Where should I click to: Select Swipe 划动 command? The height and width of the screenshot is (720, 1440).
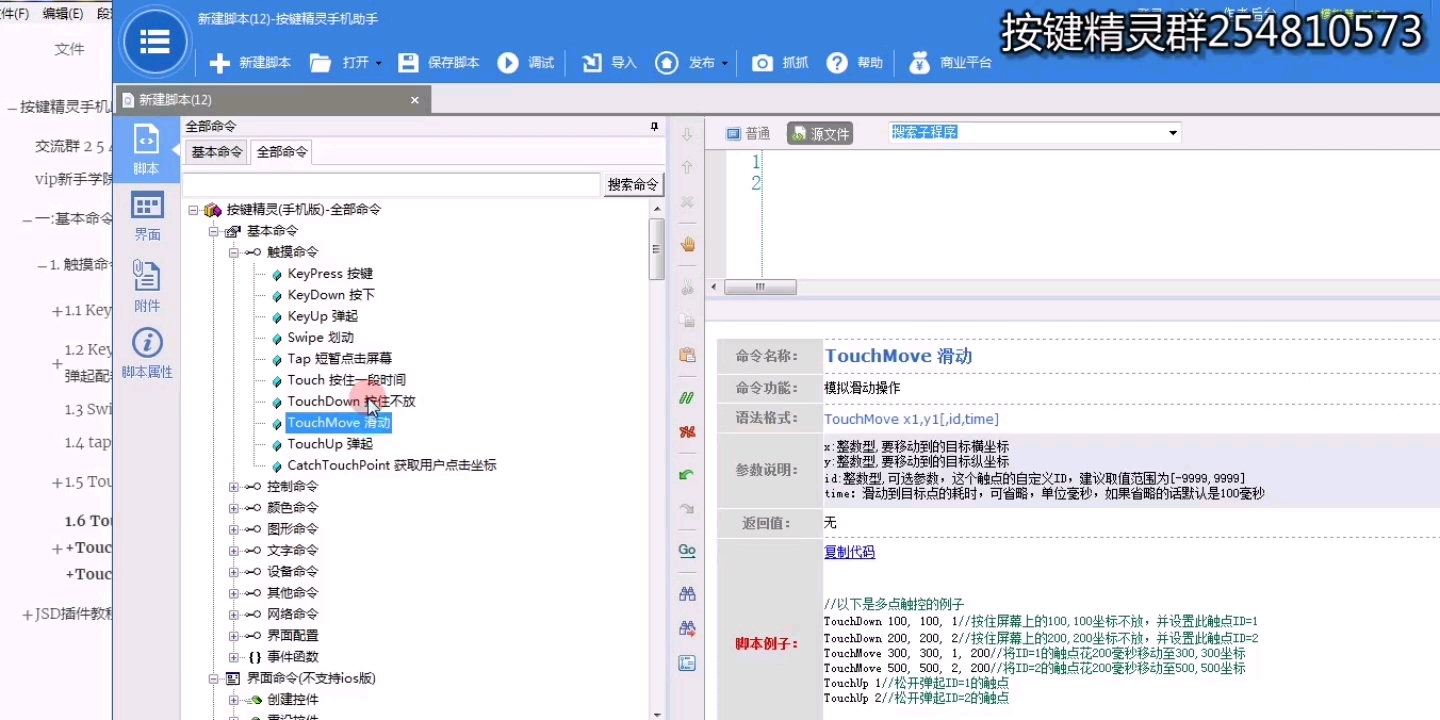click(320, 338)
